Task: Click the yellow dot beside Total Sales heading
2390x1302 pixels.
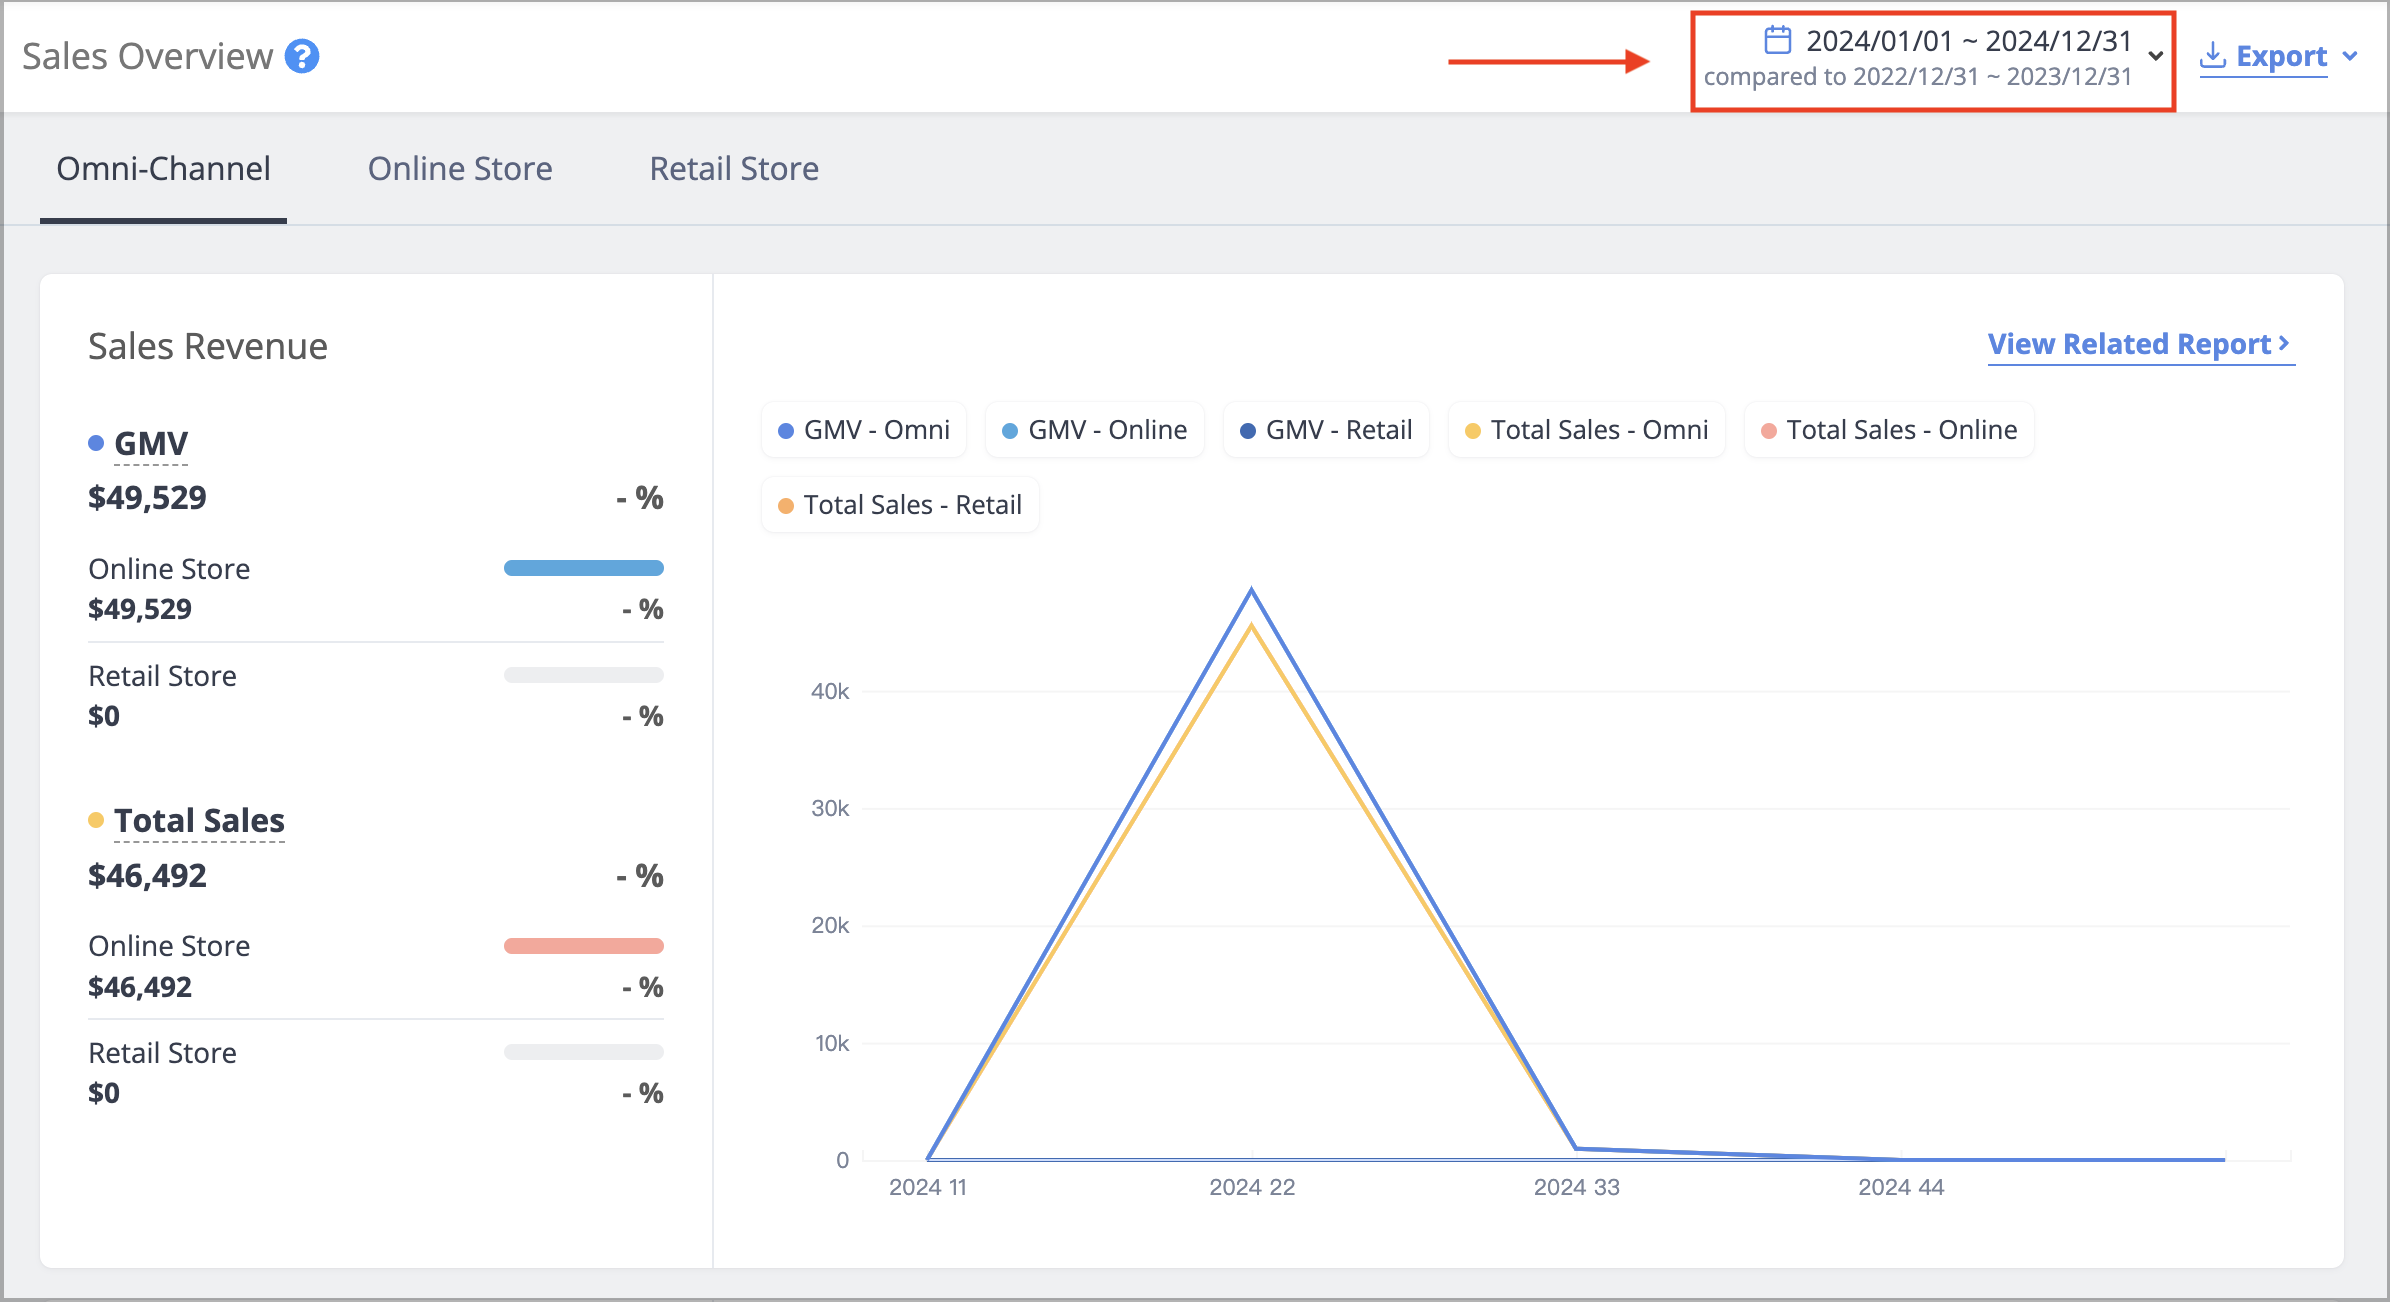Action: [96, 820]
